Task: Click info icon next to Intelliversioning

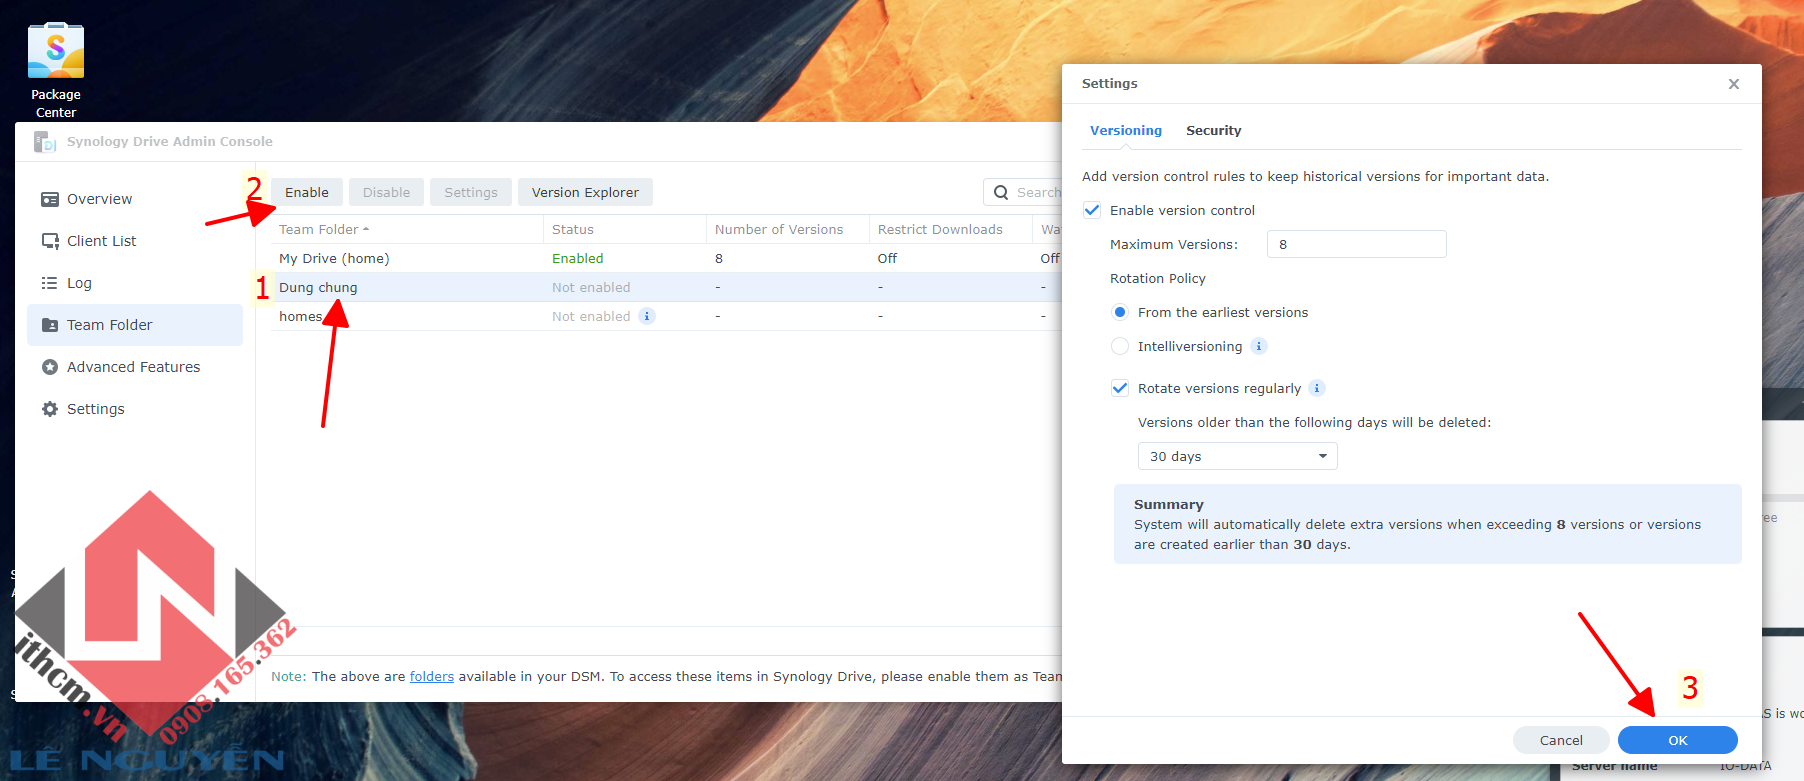Action: tap(1259, 346)
